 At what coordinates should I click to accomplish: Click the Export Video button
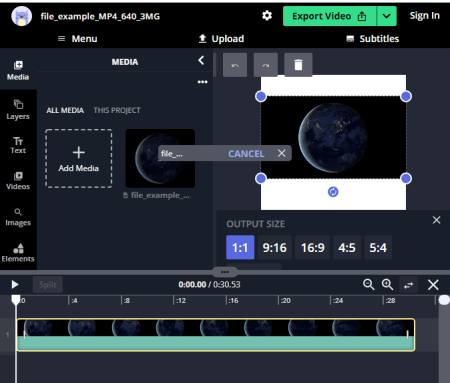pyautogui.click(x=330, y=16)
